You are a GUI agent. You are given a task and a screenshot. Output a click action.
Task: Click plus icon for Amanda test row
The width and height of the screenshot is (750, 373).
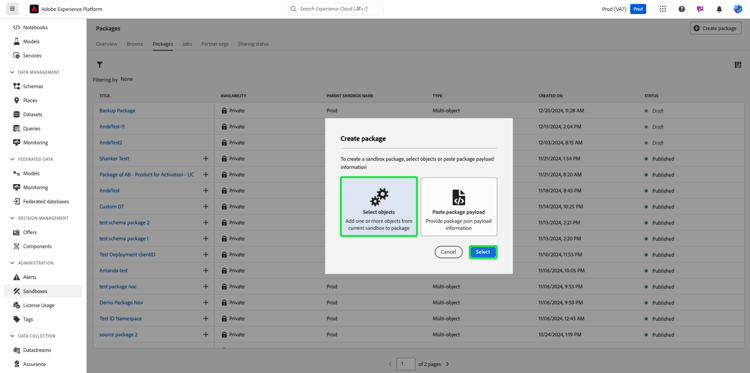coord(206,270)
